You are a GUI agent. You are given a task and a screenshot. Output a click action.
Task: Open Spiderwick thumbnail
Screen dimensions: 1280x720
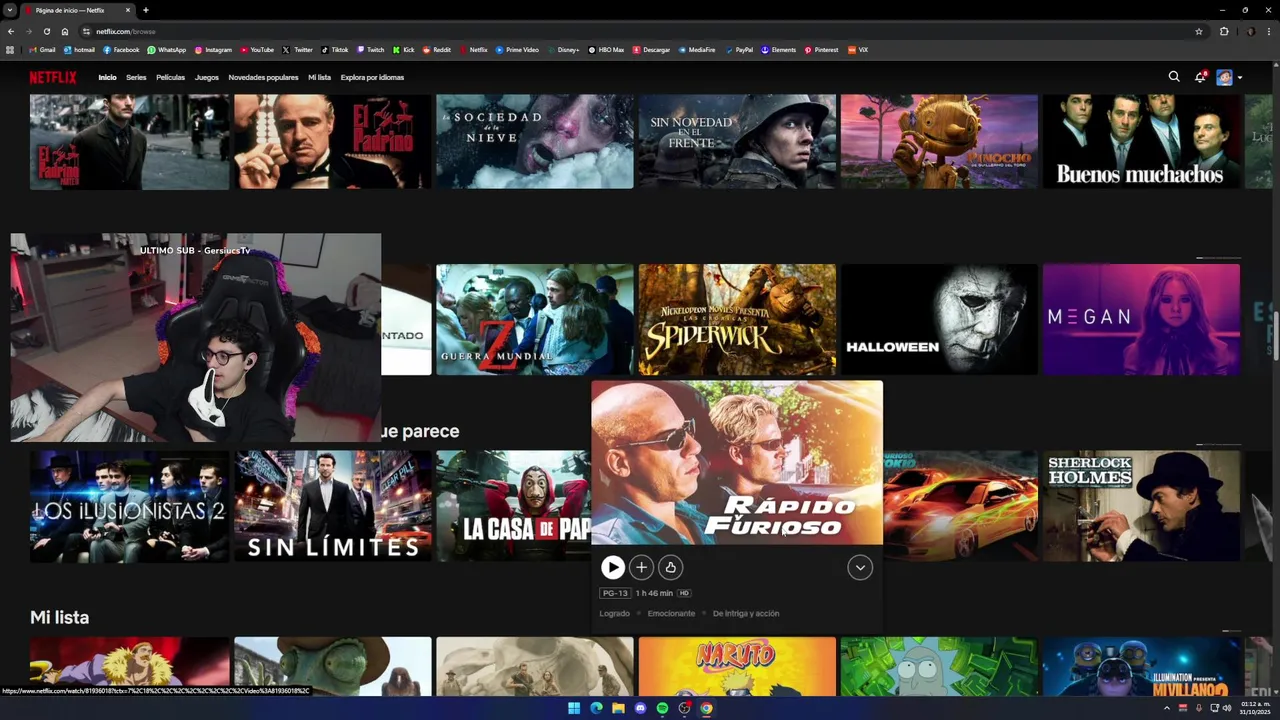coord(737,320)
